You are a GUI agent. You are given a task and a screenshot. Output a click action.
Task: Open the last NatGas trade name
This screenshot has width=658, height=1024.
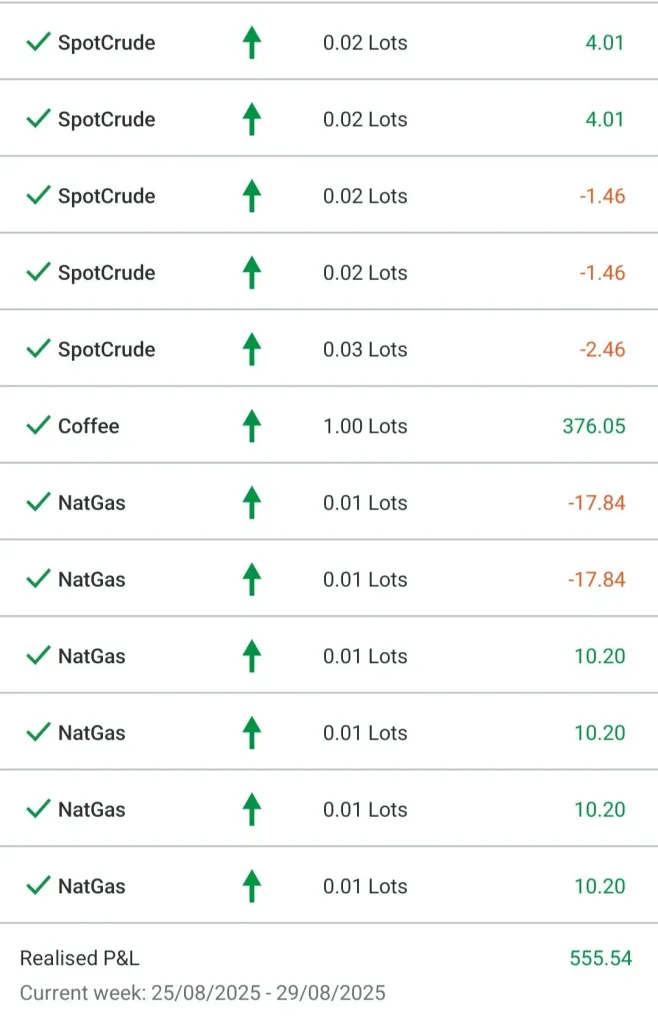91,886
